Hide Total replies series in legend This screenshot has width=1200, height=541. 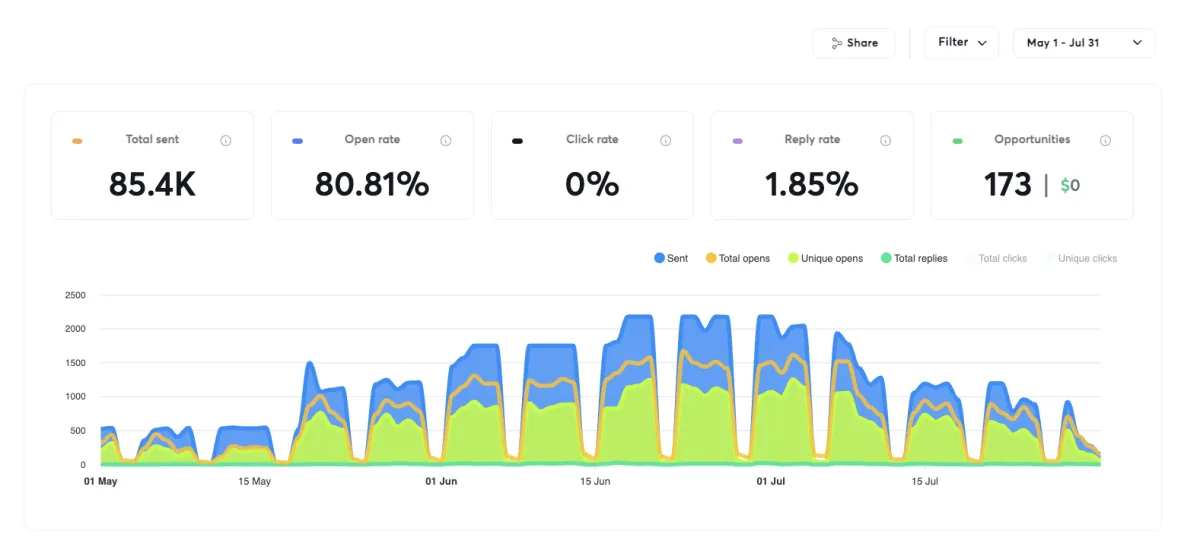[x=914, y=258]
